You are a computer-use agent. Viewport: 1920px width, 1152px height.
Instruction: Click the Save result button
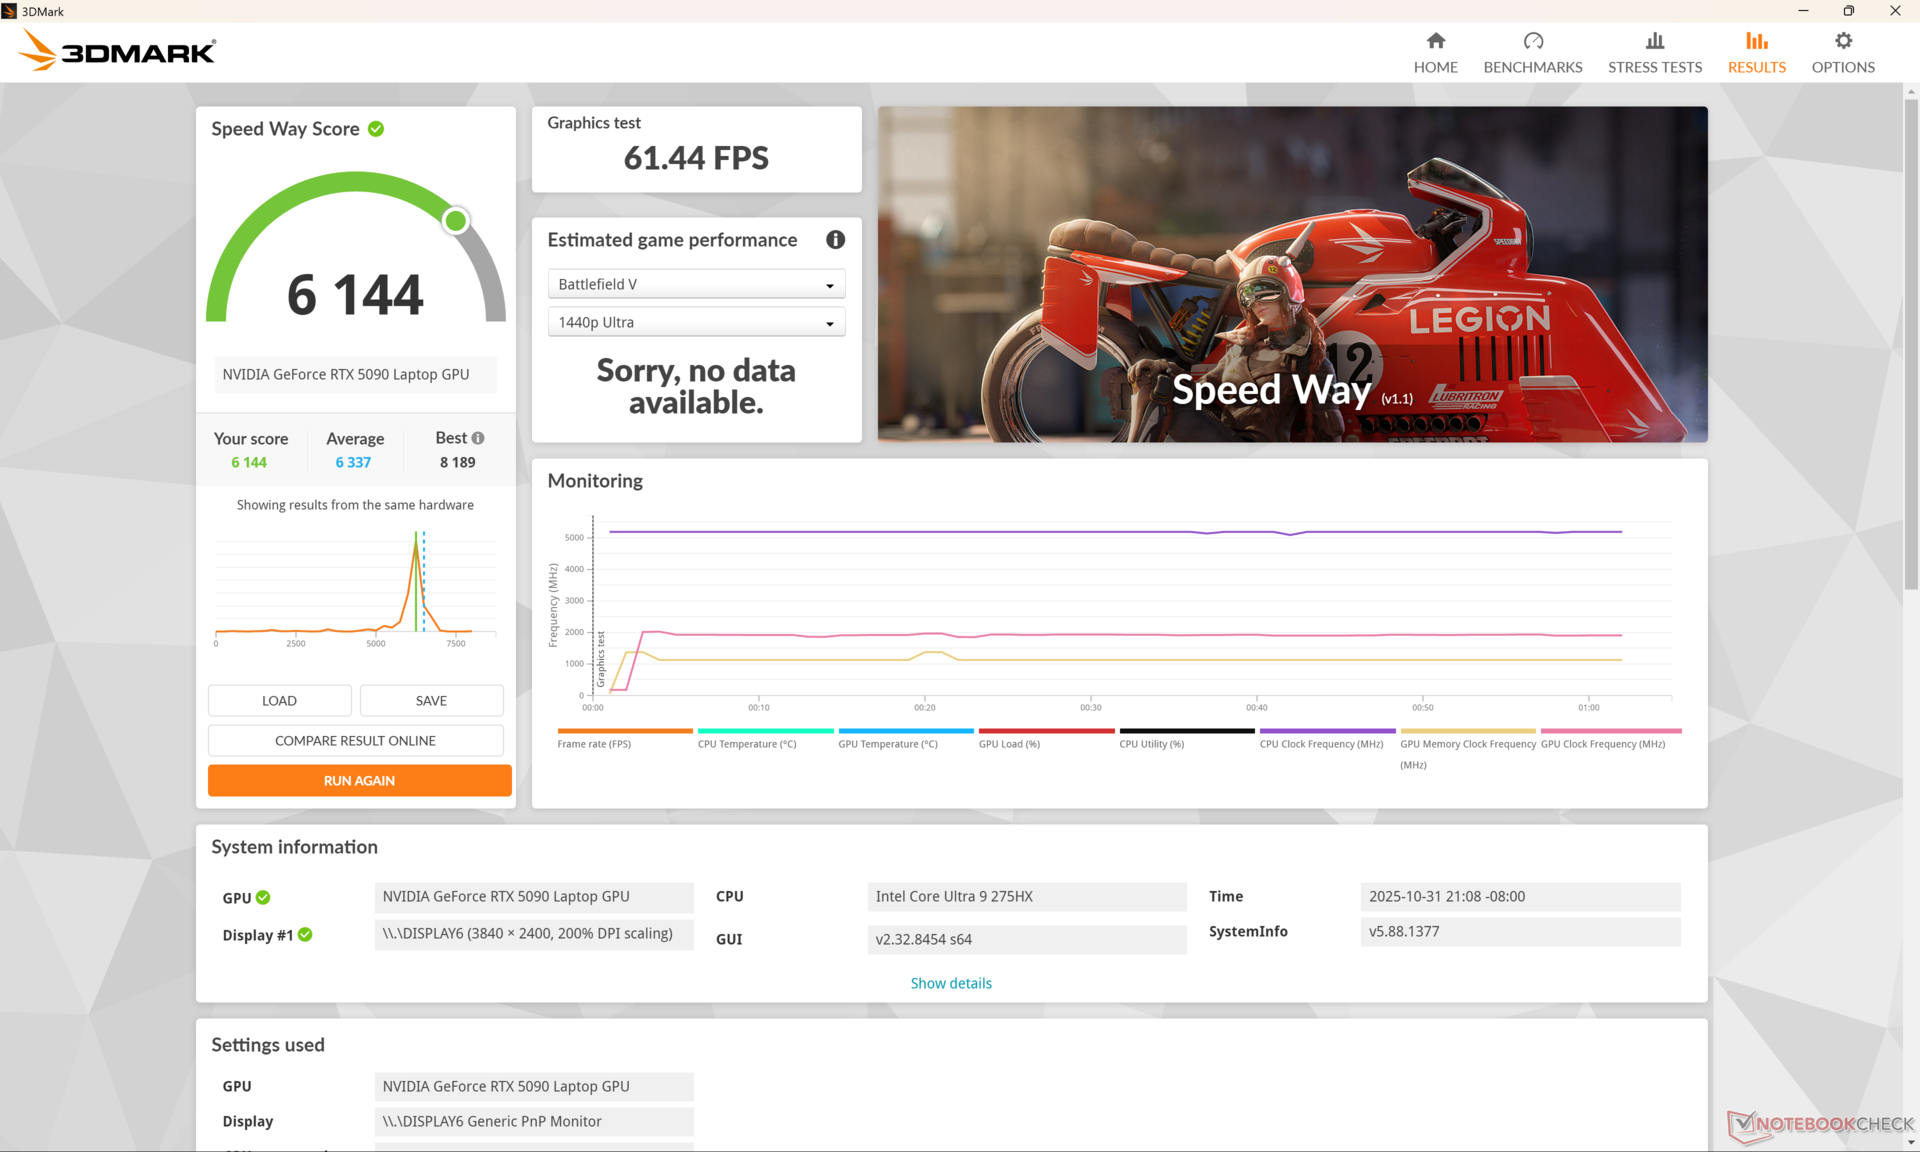pos(431,701)
